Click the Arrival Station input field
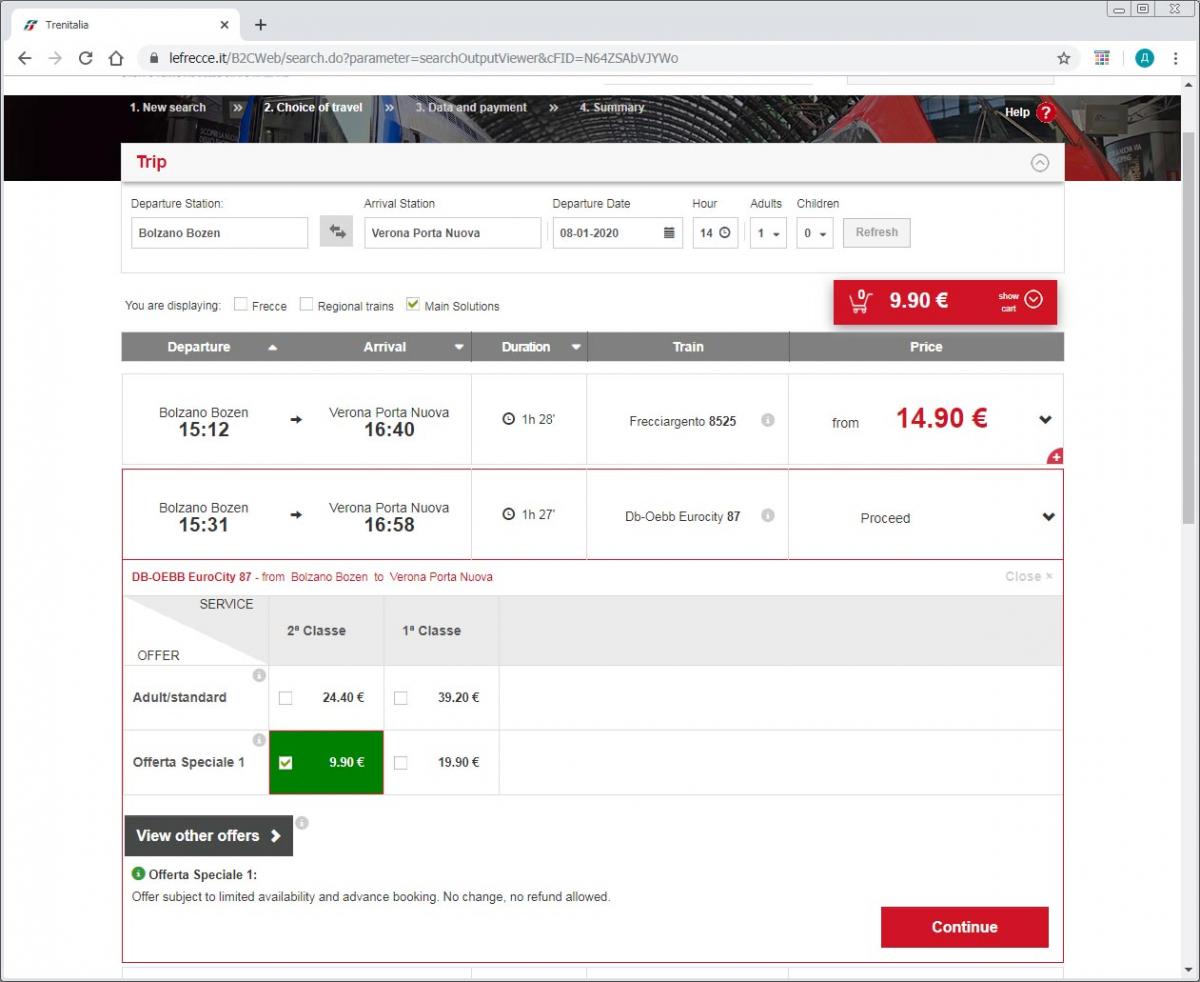This screenshot has width=1200, height=982. (453, 233)
